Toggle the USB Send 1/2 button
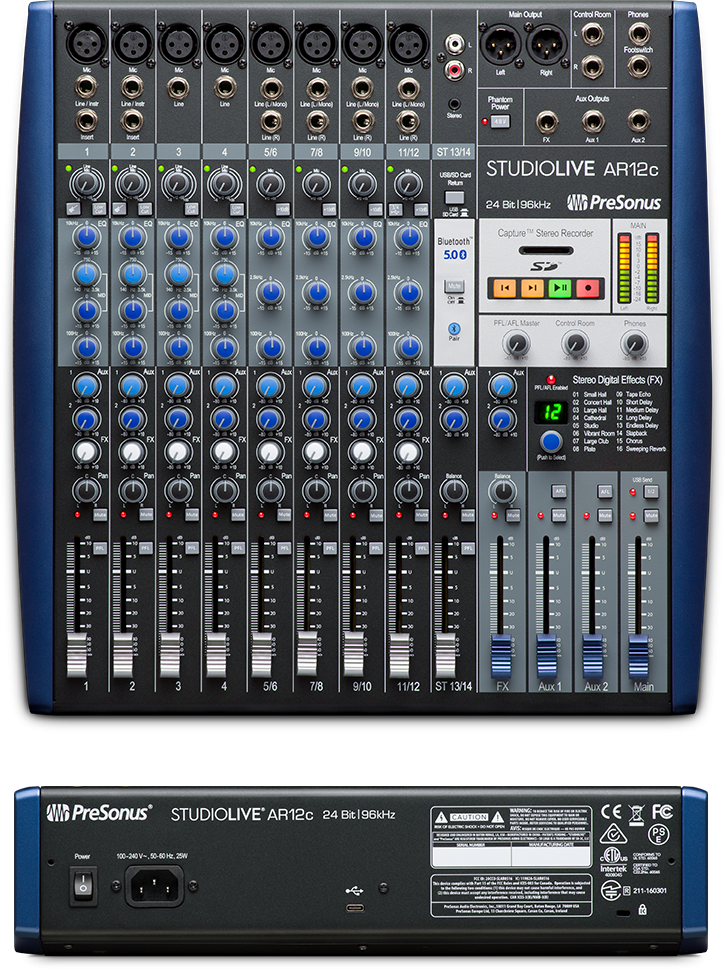The image size is (725, 970). coord(651,491)
